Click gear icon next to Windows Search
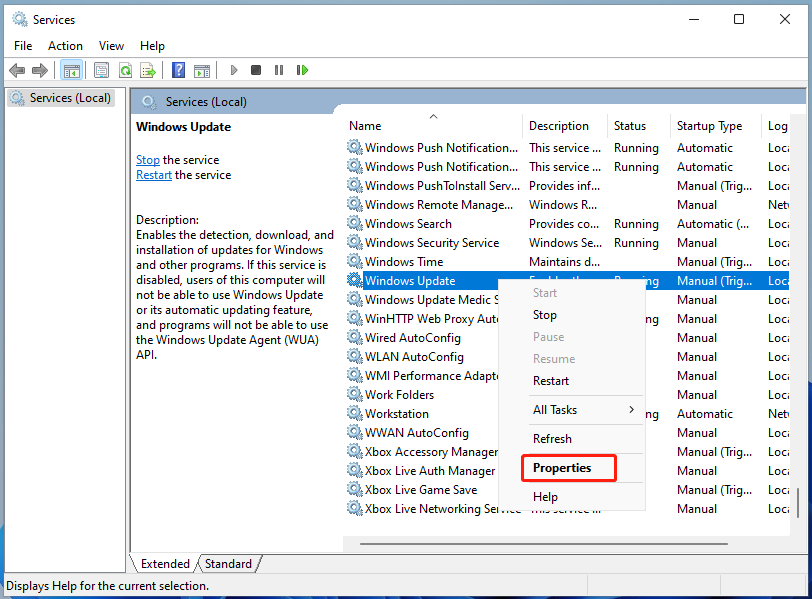 tap(355, 223)
